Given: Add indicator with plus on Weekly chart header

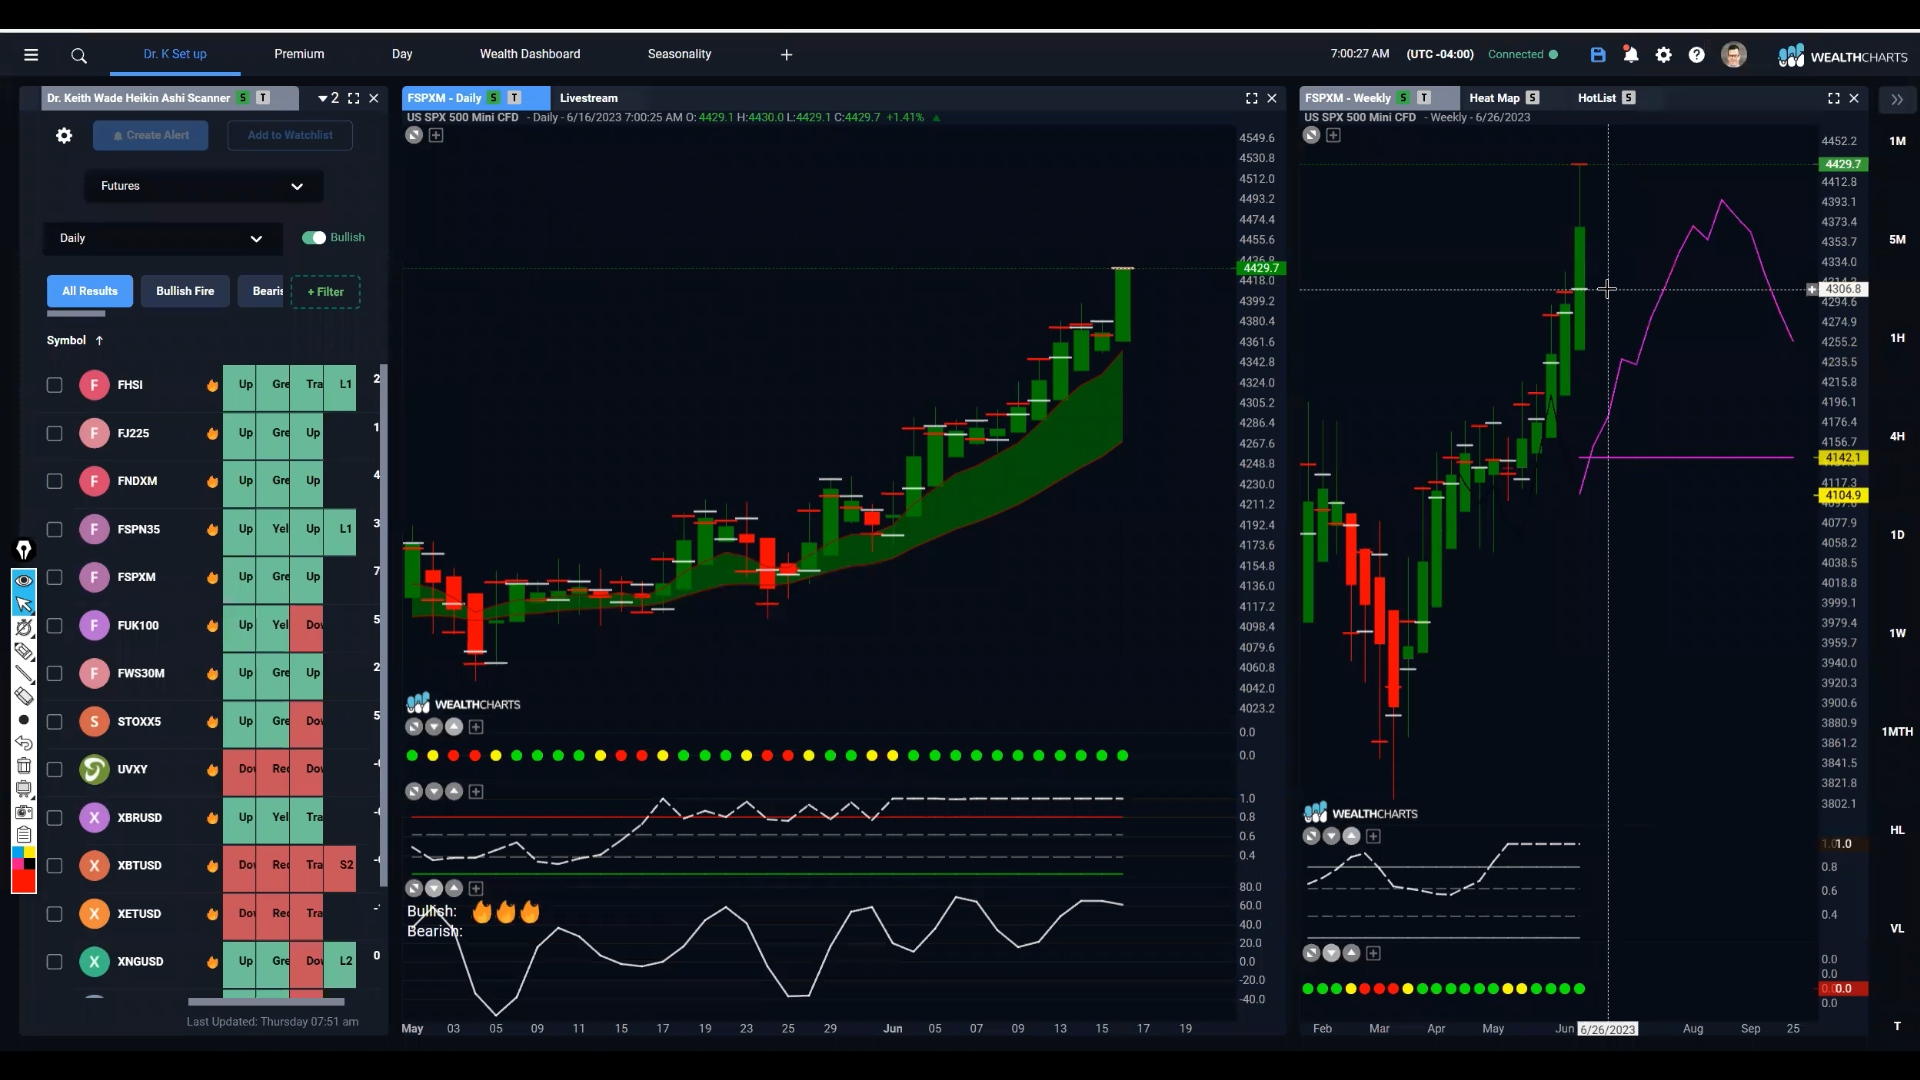Looking at the screenshot, I should (1333, 135).
